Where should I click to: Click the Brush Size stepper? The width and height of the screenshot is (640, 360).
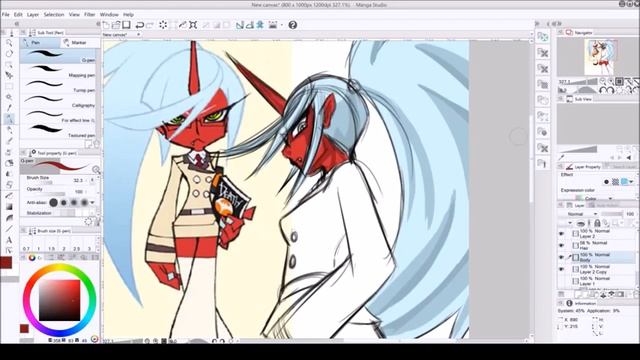(x=93, y=180)
